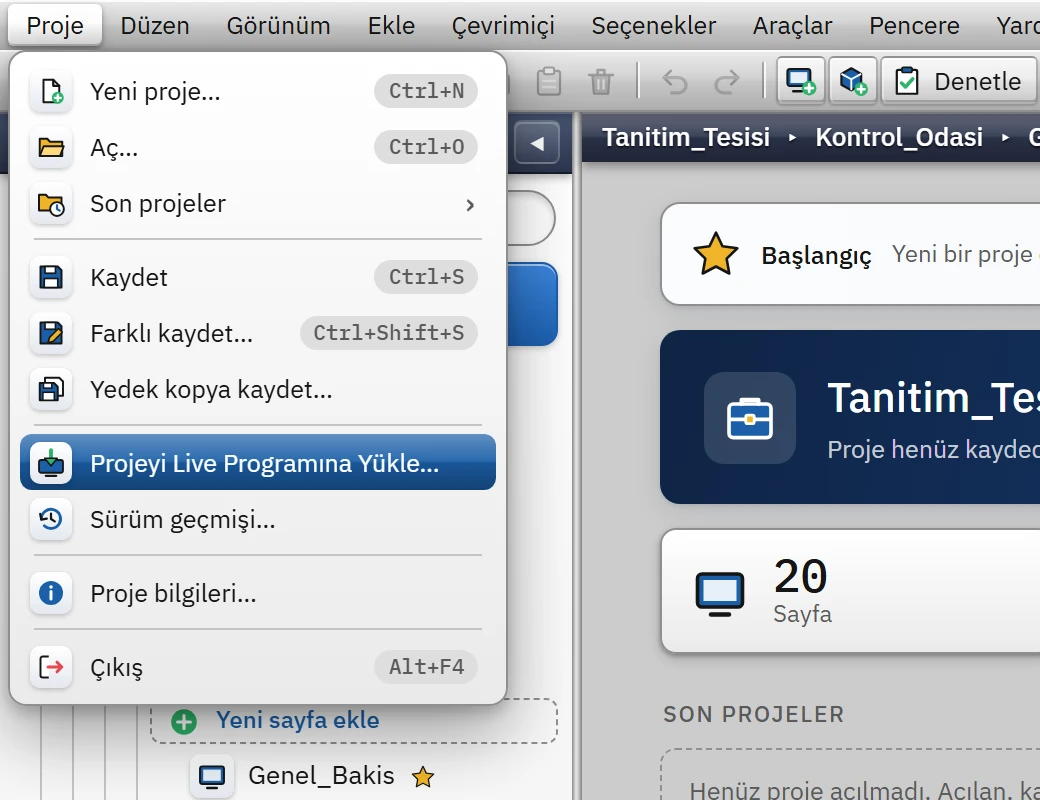This screenshot has height=800, width=1040.
Task: Open the Çevrimiçi menu
Action: click(503, 26)
